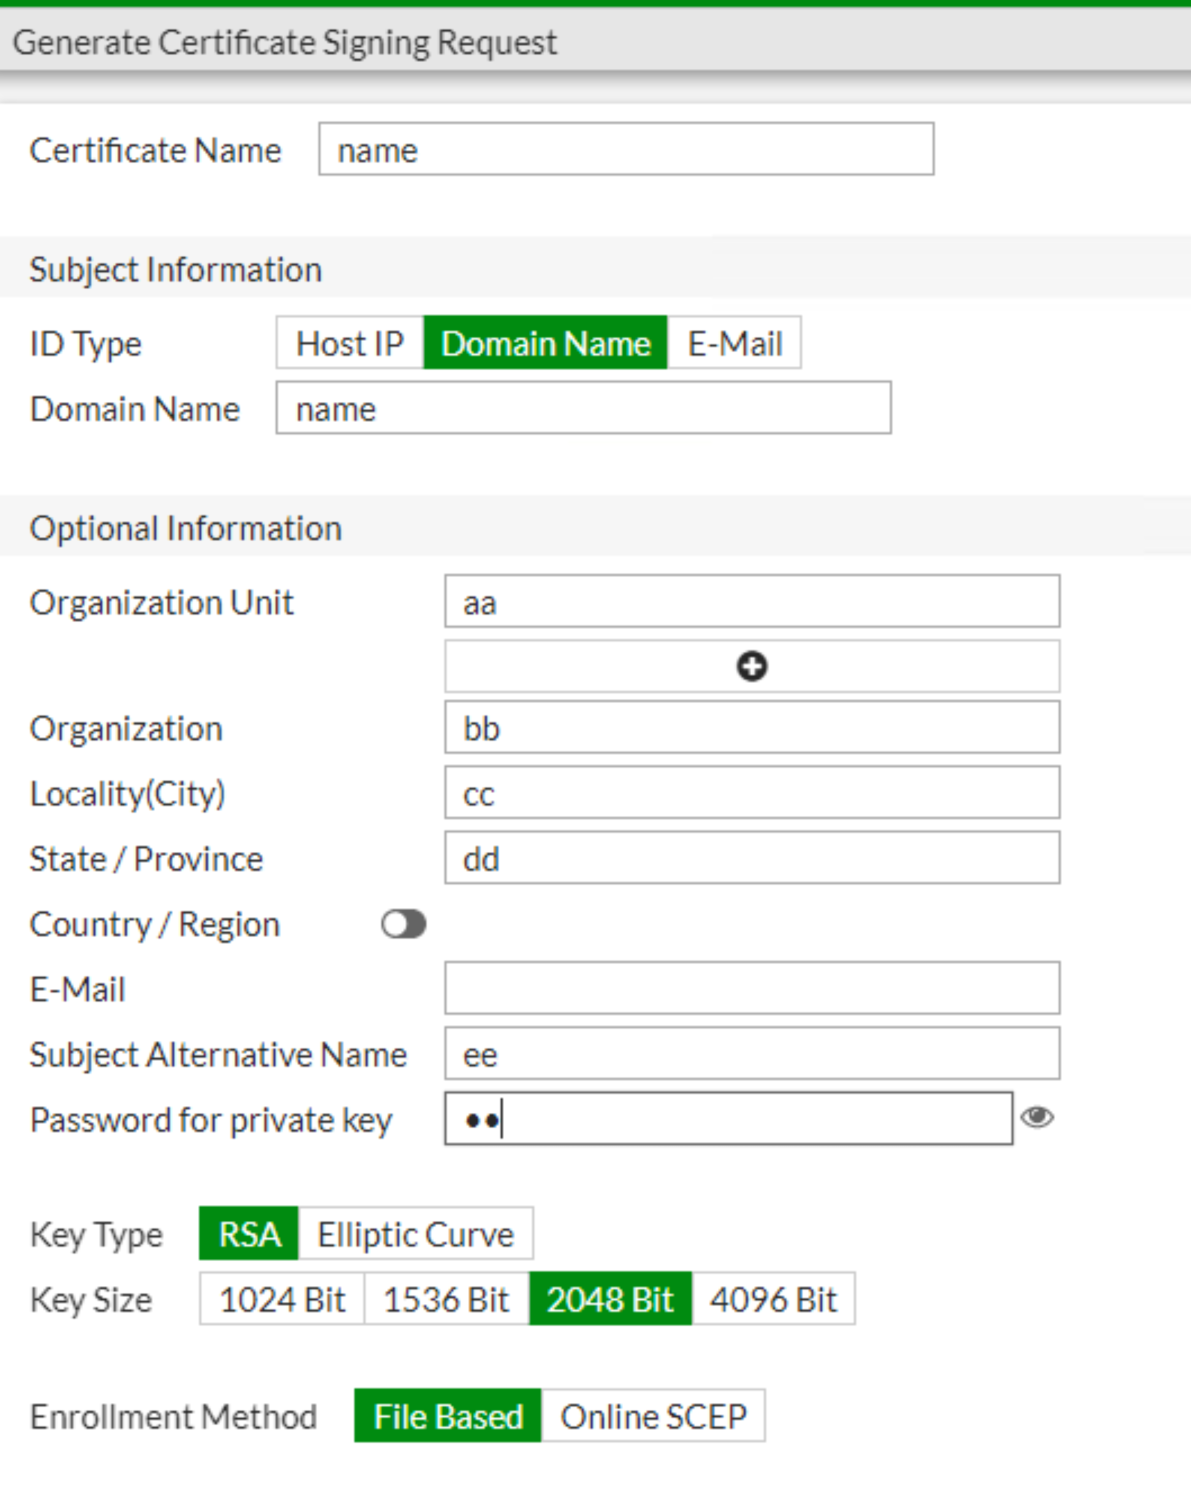Select File Based enrollment method

click(446, 1416)
